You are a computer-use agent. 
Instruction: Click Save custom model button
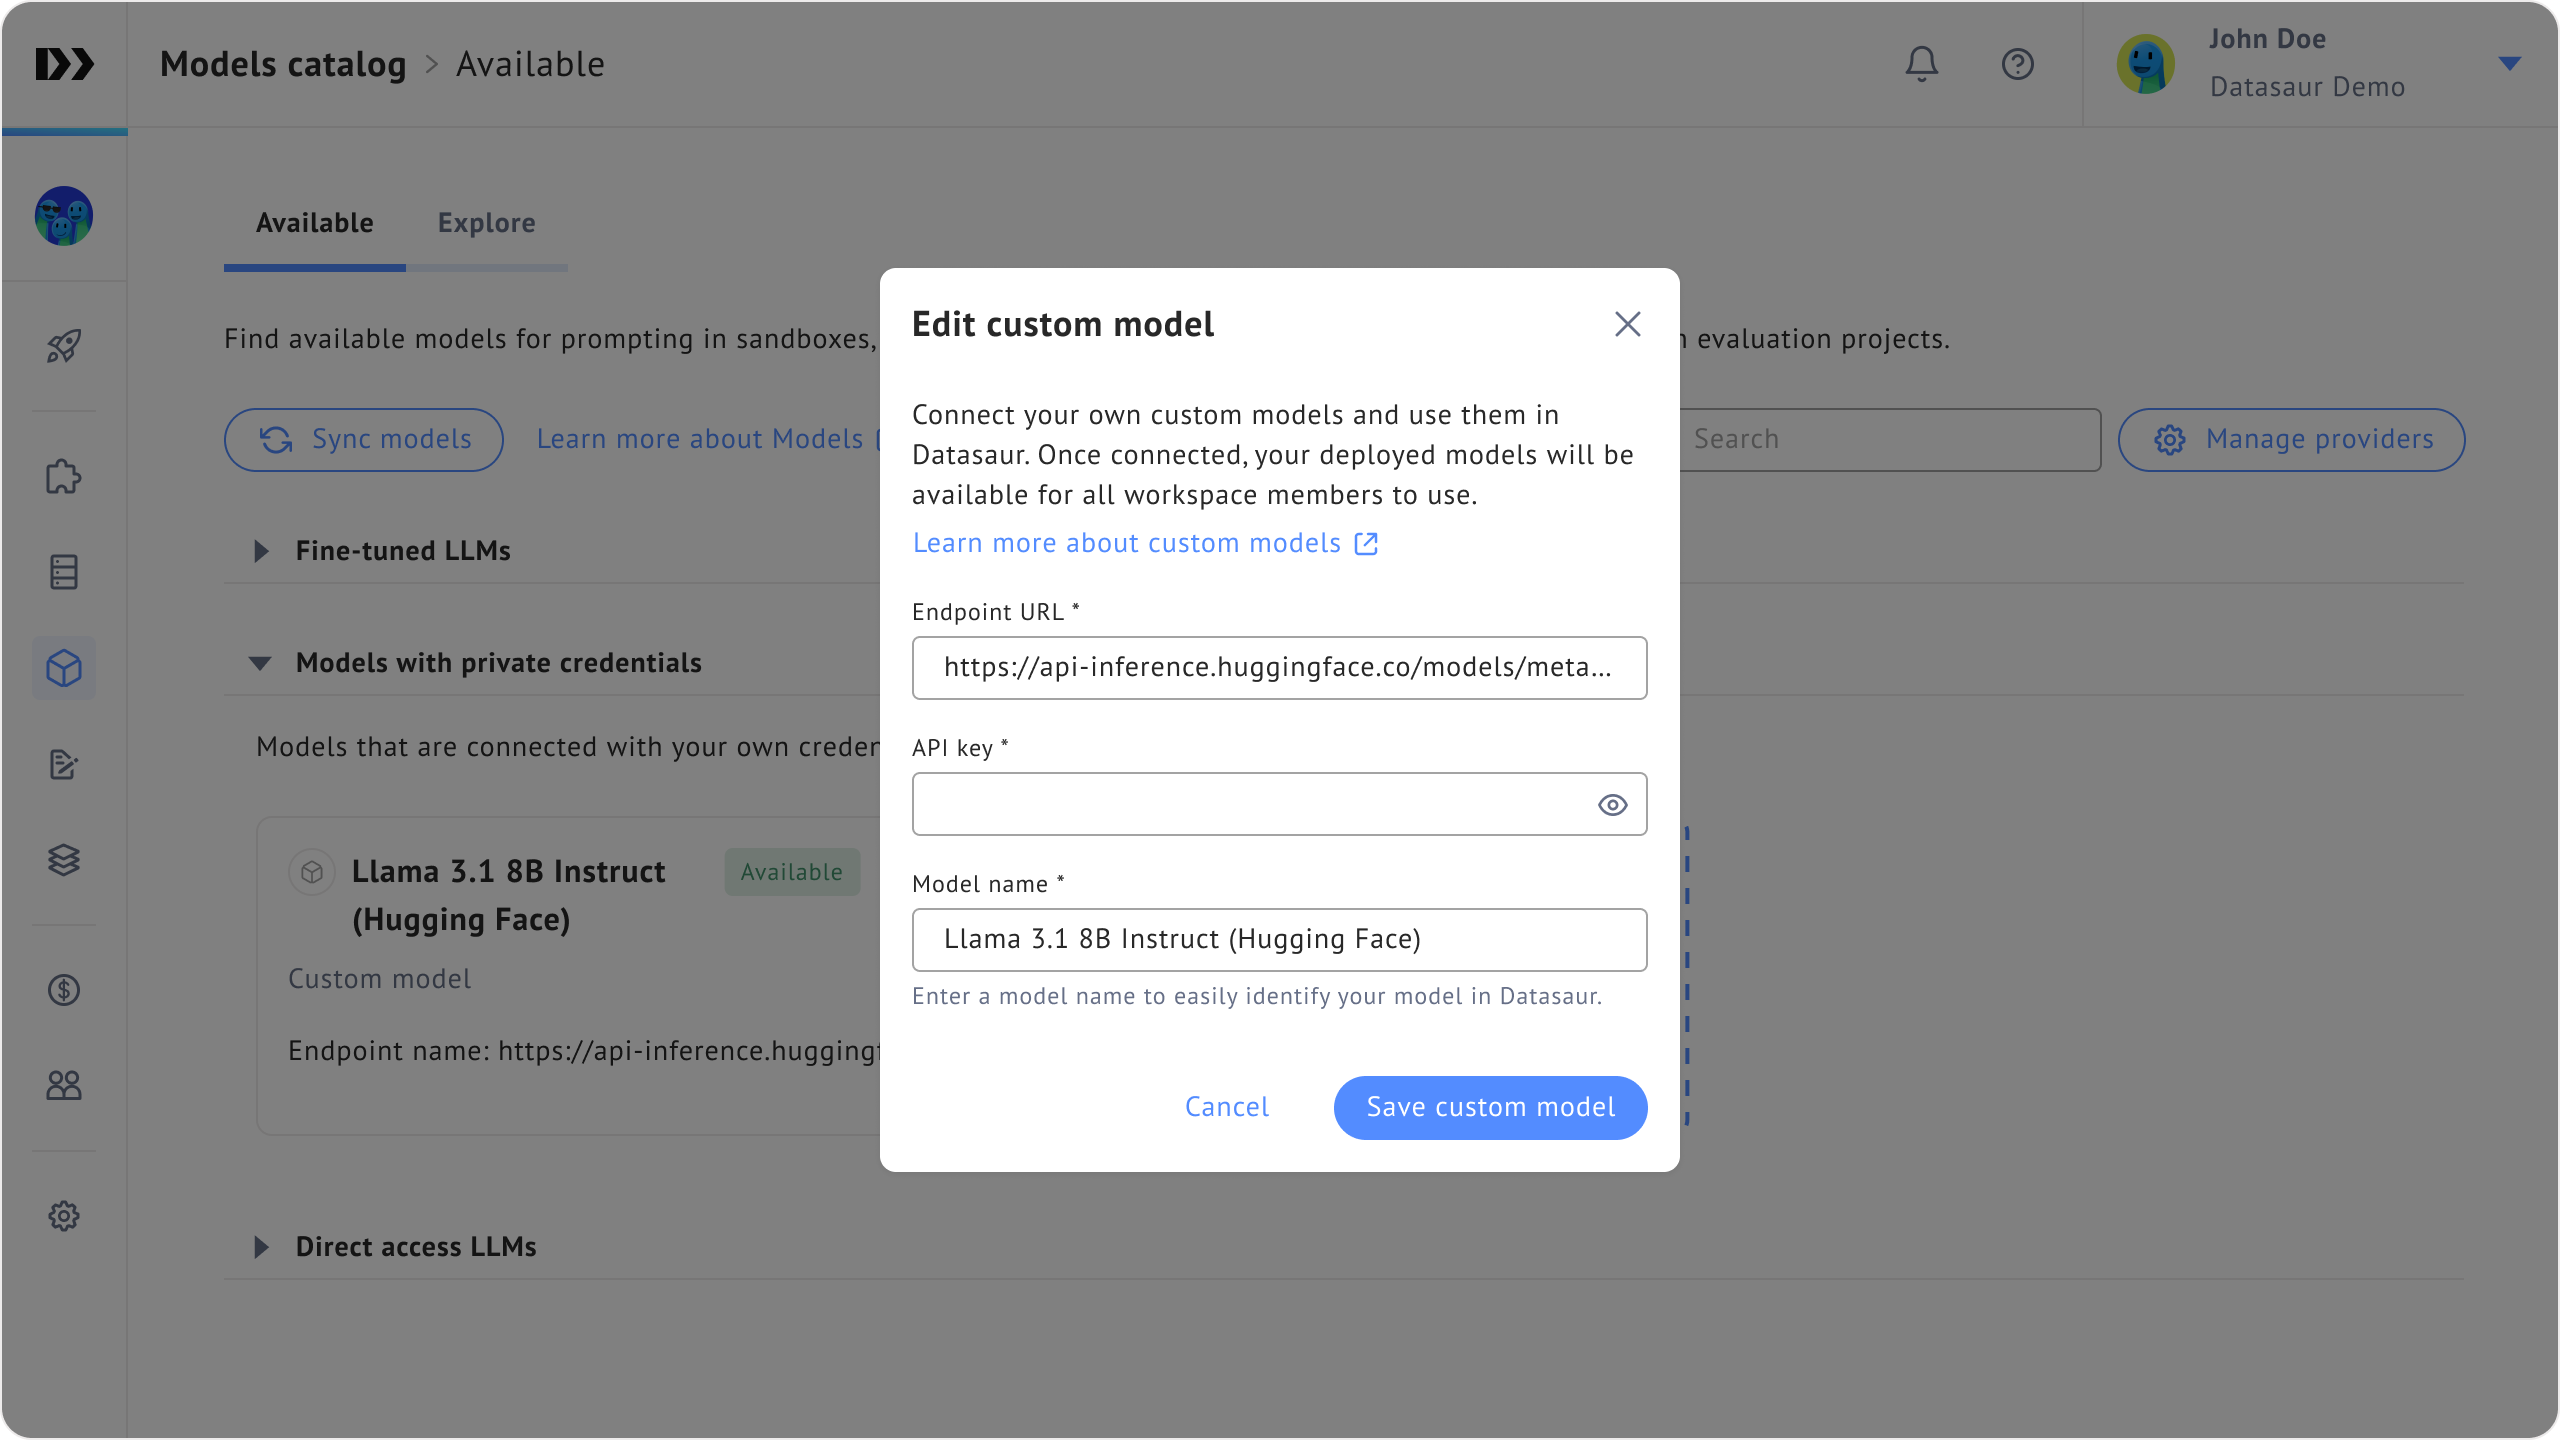click(1490, 1107)
